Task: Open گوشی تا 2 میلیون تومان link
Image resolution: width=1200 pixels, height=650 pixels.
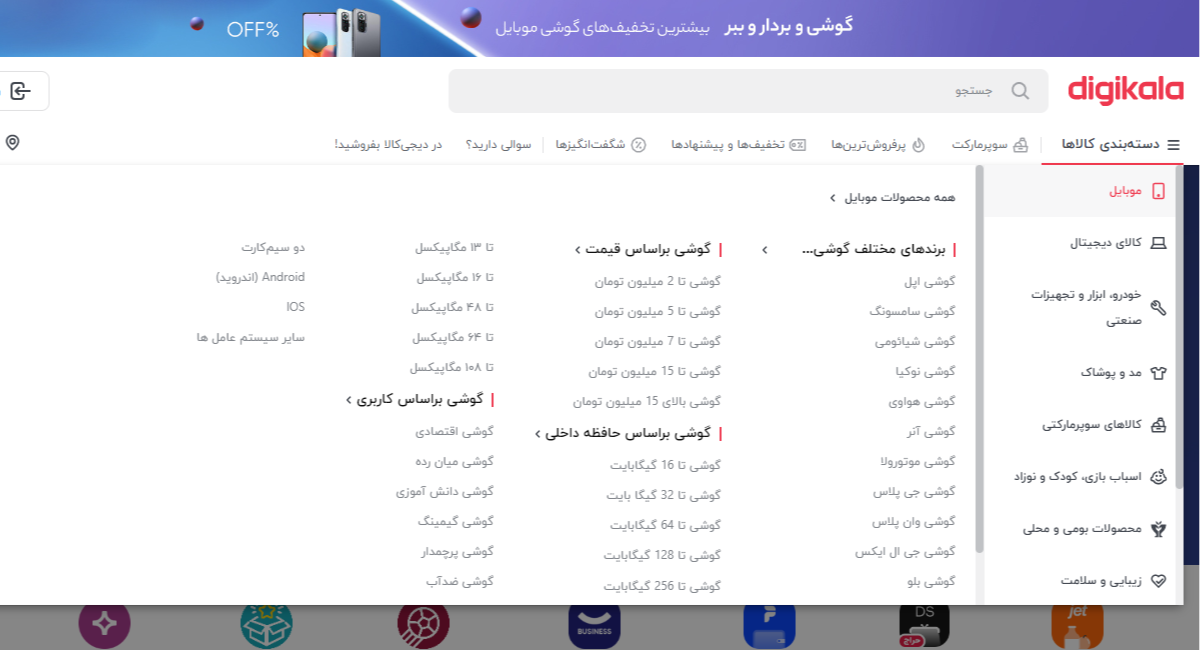Action: coord(657,282)
